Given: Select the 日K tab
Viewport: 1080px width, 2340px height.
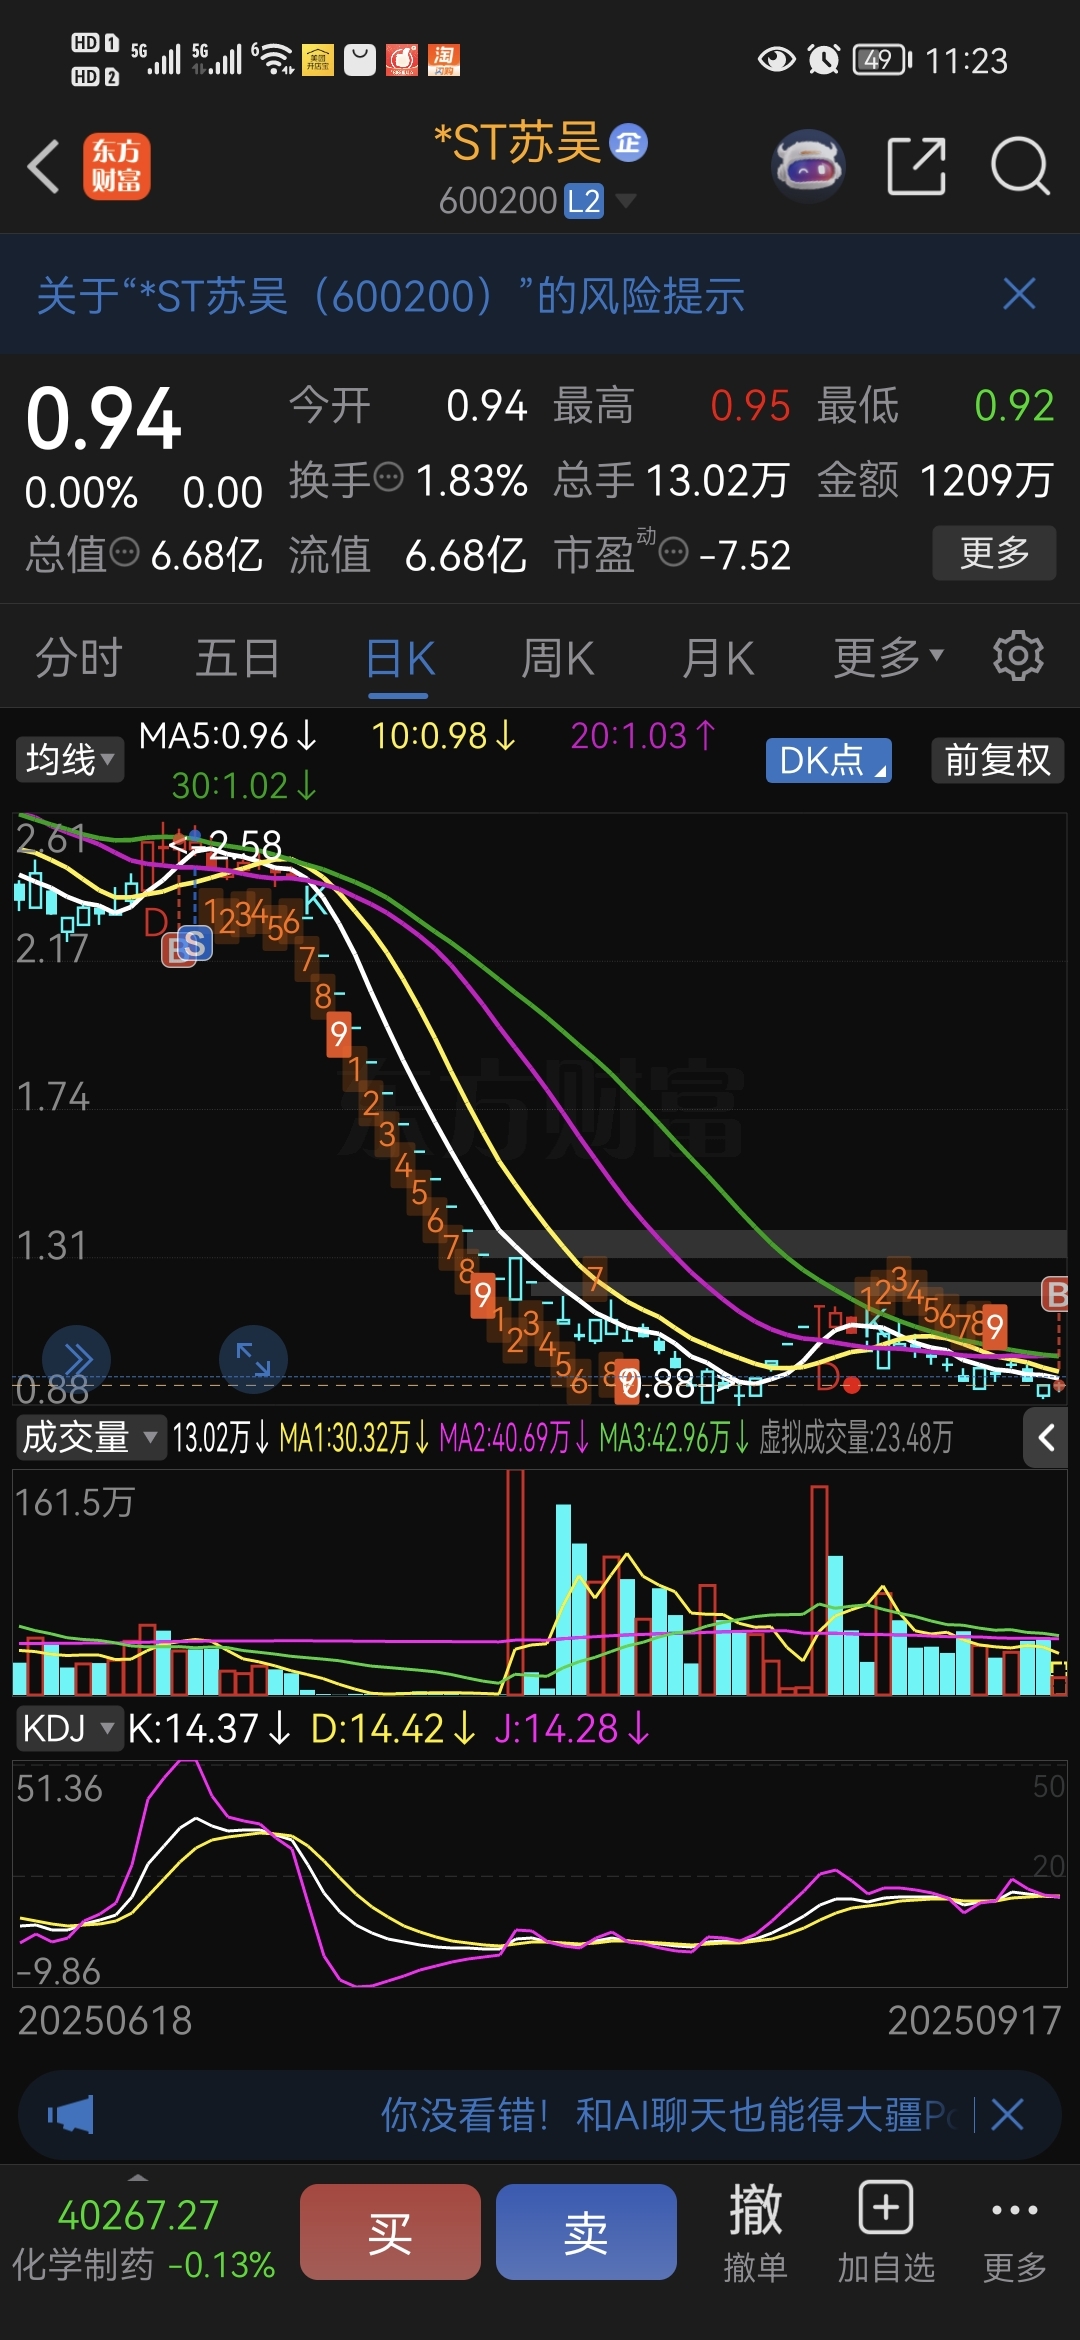Looking at the screenshot, I should click(x=399, y=658).
